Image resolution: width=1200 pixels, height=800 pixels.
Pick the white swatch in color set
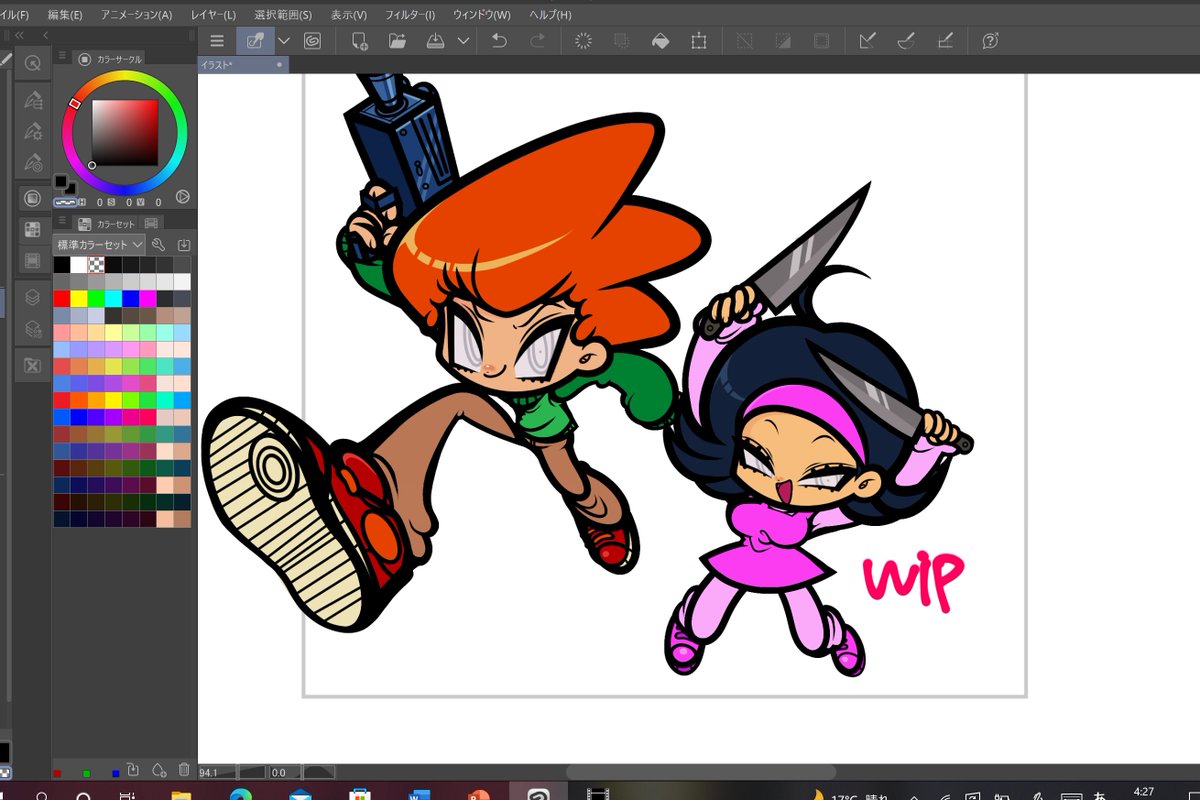[x=79, y=265]
